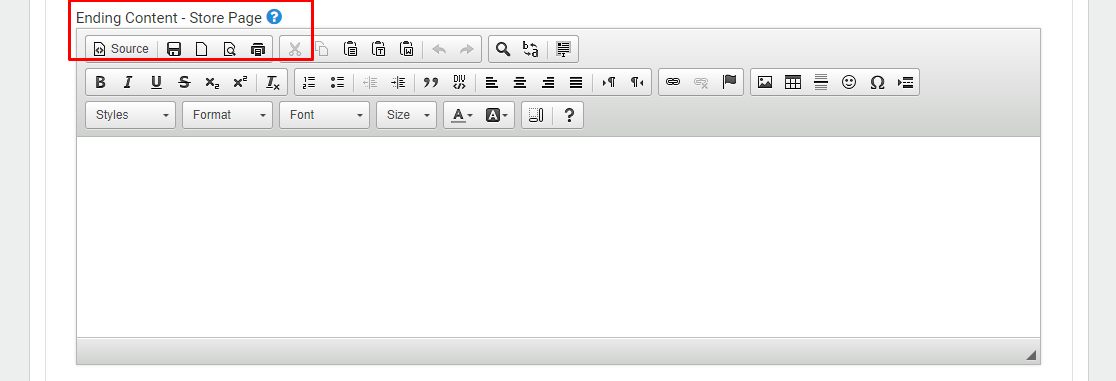Insert a horizontal line
The width and height of the screenshot is (1116, 381).
pyautogui.click(x=821, y=82)
